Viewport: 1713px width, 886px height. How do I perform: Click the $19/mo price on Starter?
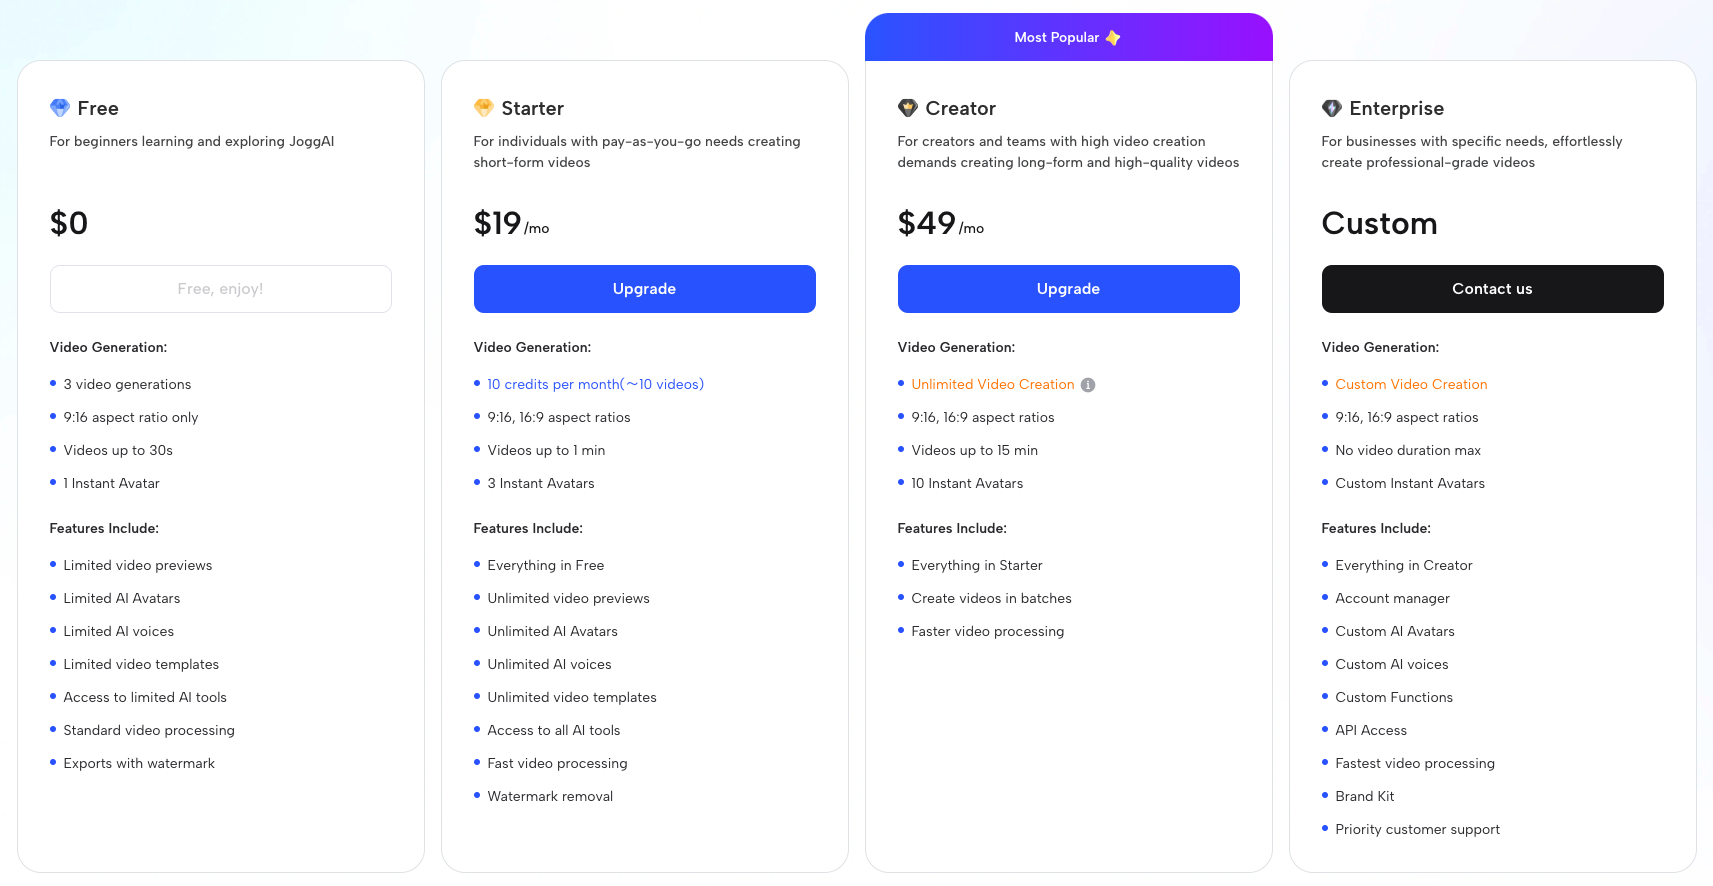[511, 224]
